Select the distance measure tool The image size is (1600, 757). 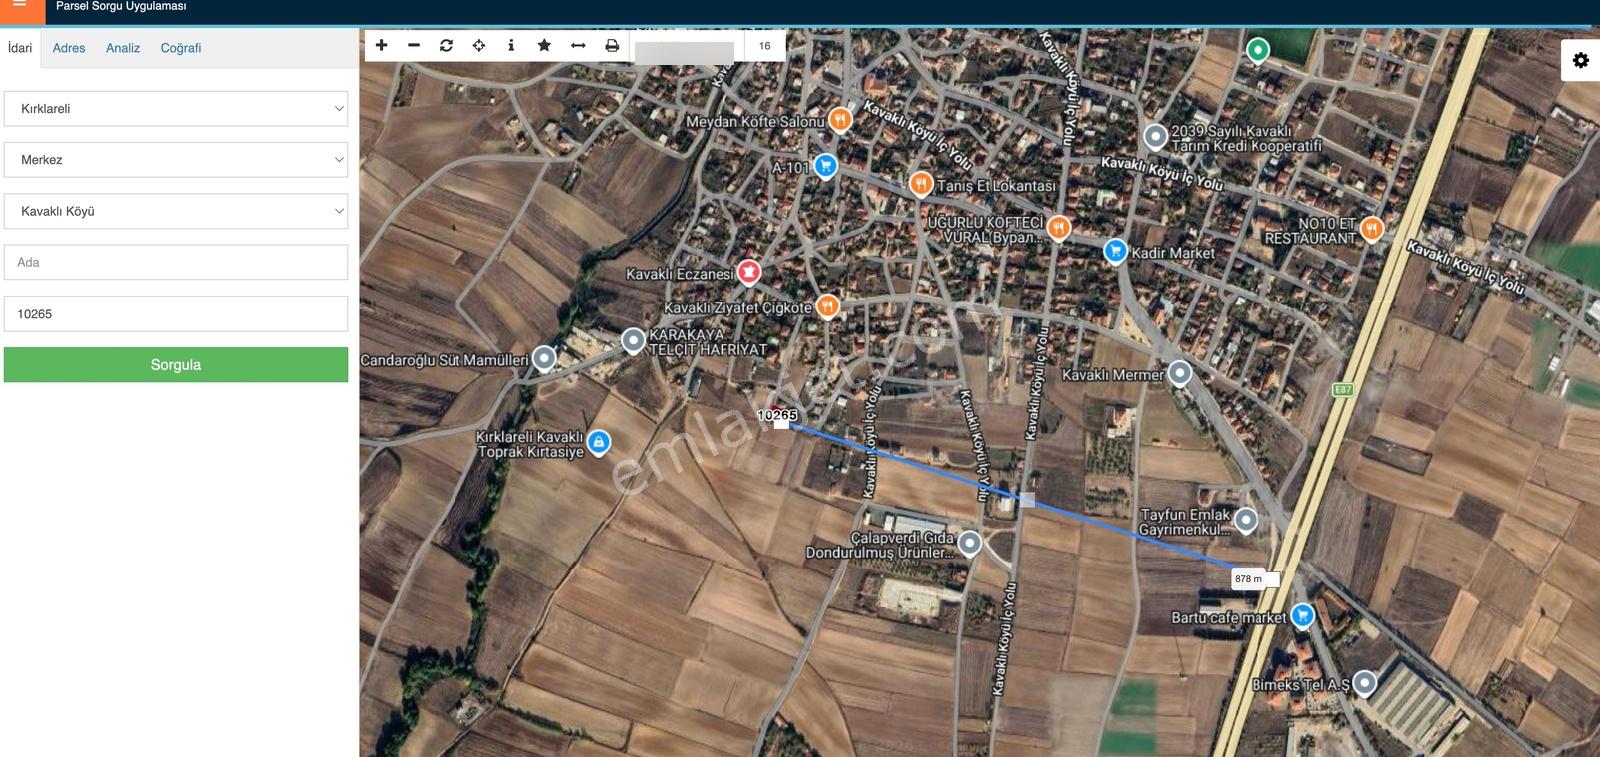[578, 45]
